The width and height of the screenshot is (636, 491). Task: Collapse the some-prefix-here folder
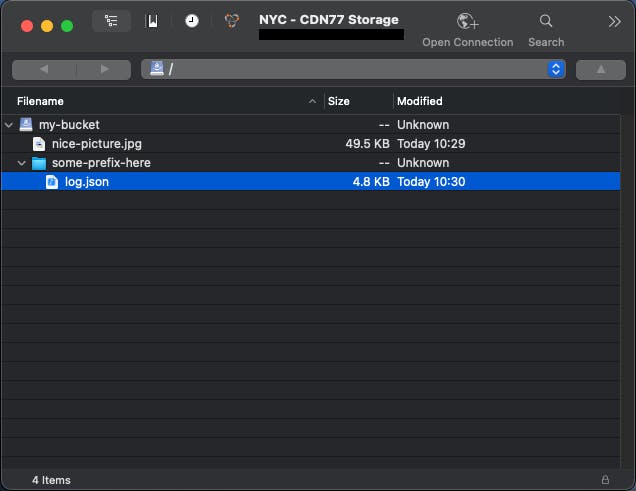click(21, 163)
